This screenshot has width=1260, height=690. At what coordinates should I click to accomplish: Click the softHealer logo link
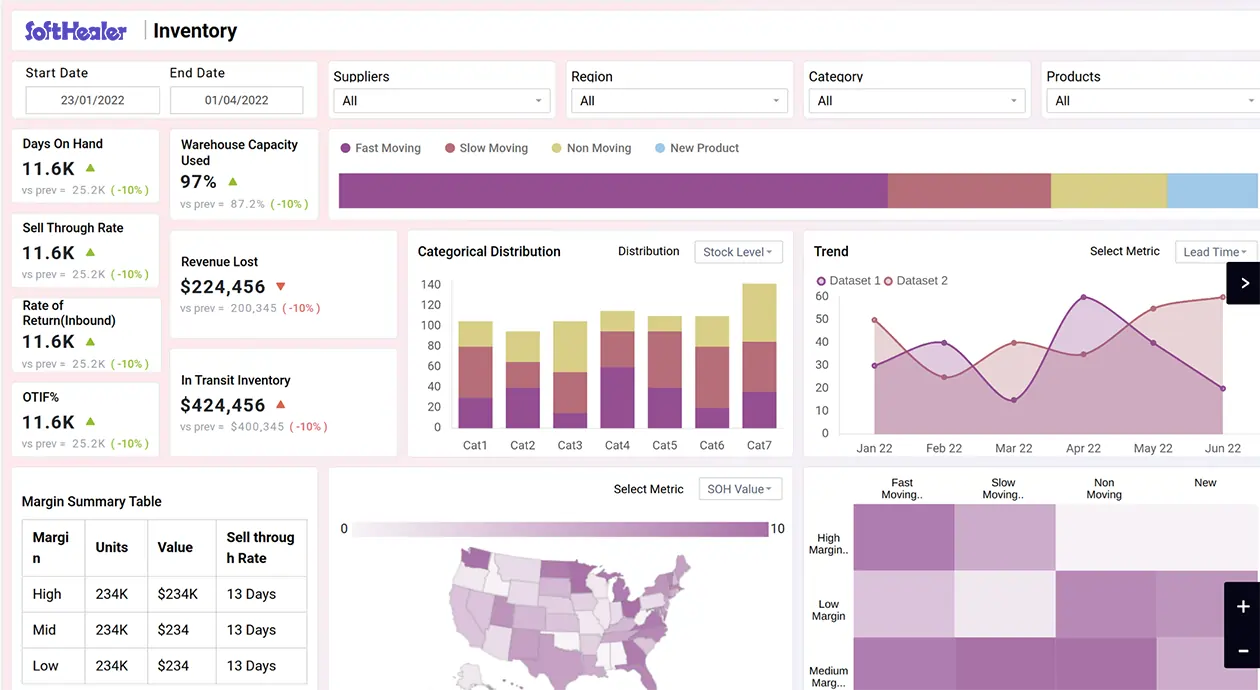75,30
